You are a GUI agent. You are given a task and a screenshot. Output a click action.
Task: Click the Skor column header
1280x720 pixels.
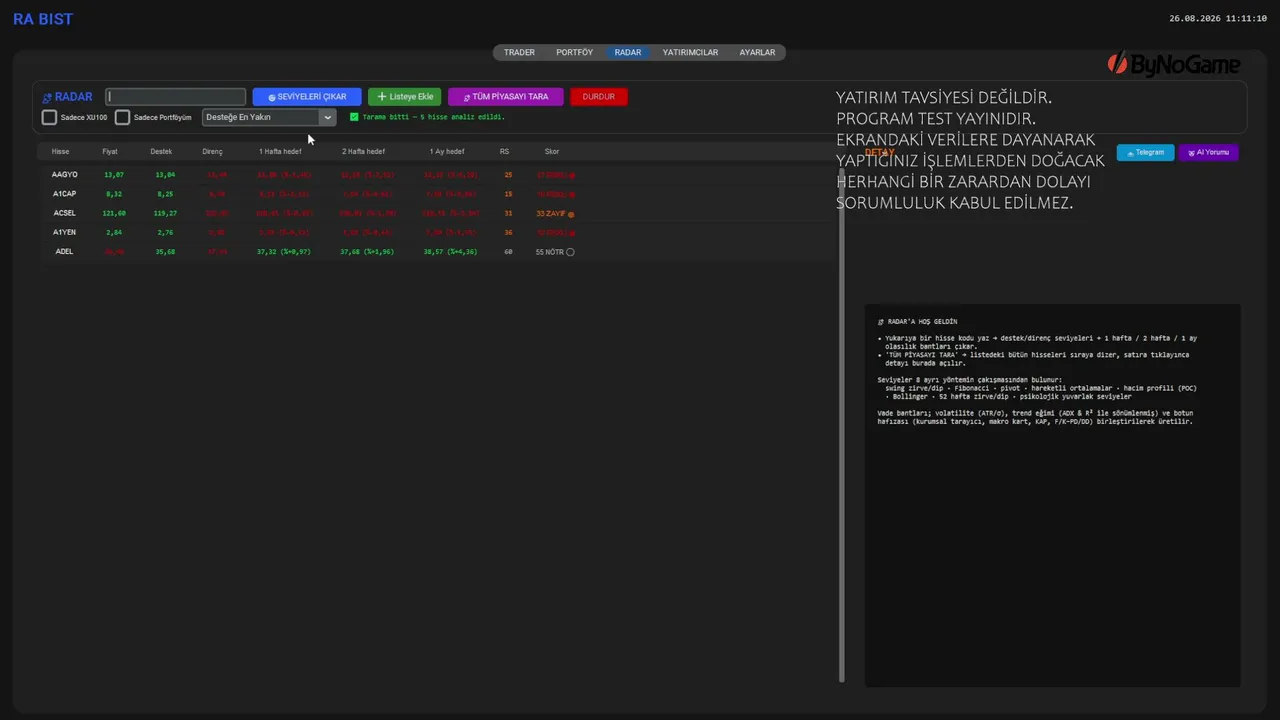[x=552, y=152]
